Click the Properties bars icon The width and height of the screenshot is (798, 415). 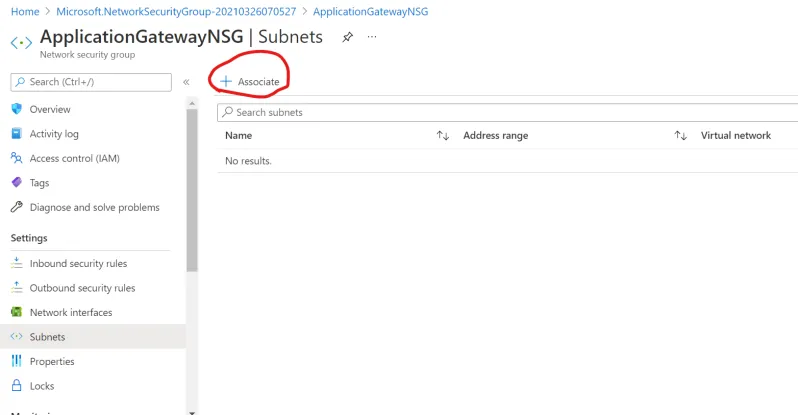17,361
